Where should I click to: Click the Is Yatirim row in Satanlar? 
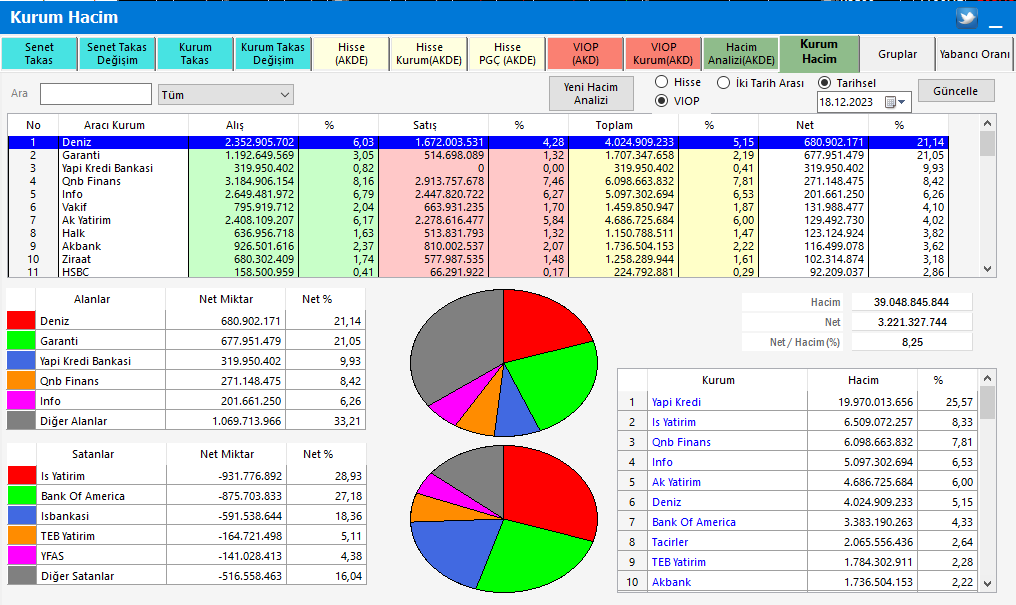[x=187, y=476]
